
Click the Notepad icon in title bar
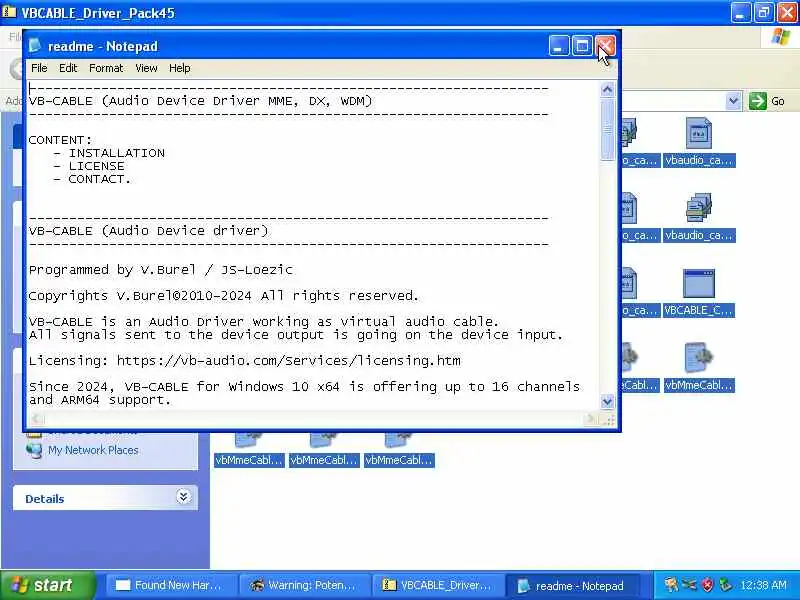coord(35,46)
